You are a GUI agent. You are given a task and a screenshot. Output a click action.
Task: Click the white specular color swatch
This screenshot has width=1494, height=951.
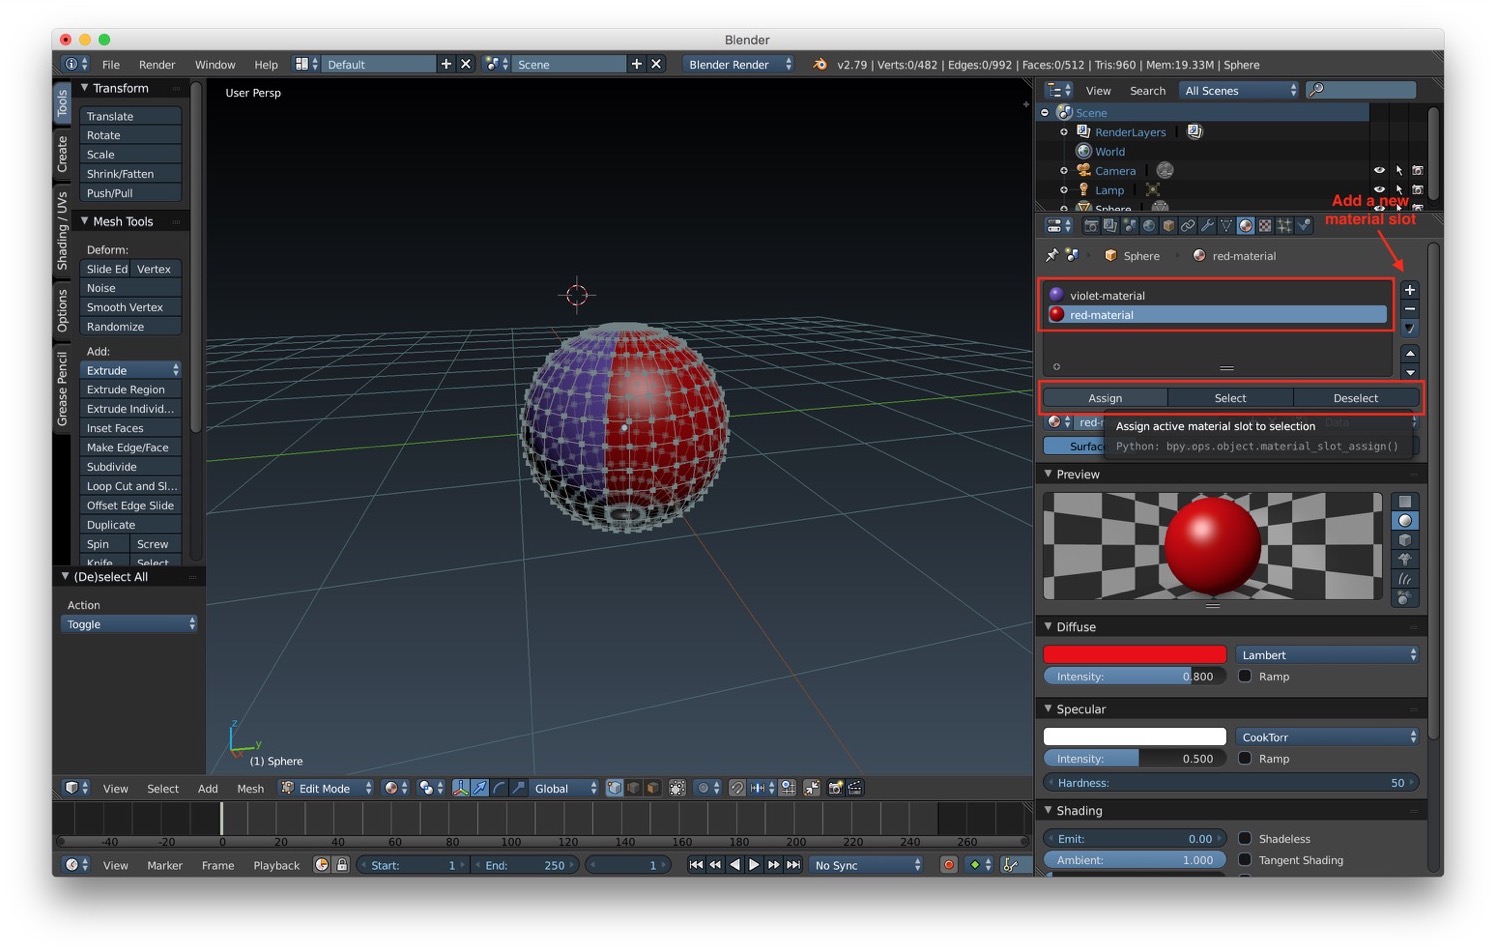point(1135,737)
